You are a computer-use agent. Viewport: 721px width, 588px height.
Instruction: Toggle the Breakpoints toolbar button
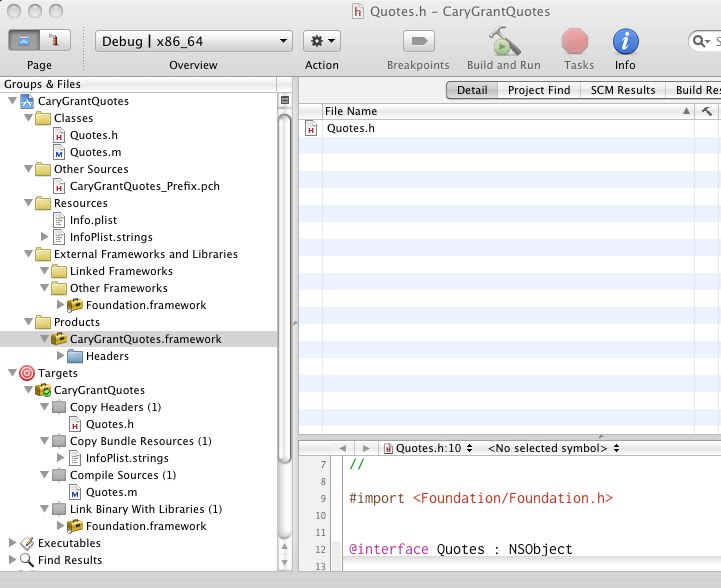[x=418, y=41]
